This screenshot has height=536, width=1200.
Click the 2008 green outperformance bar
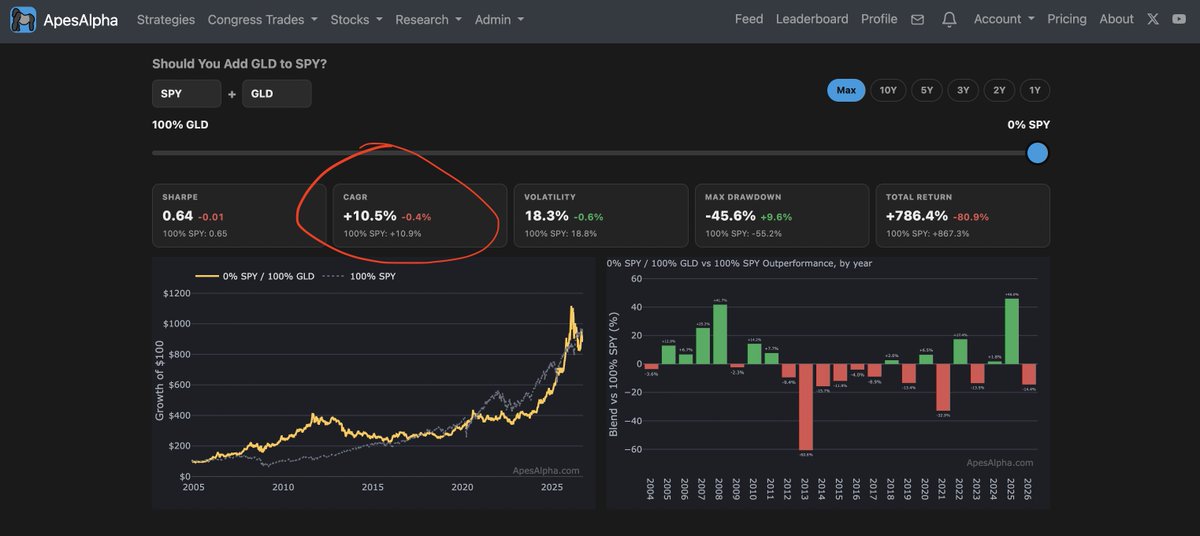pyautogui.click(x=720, y=334)
